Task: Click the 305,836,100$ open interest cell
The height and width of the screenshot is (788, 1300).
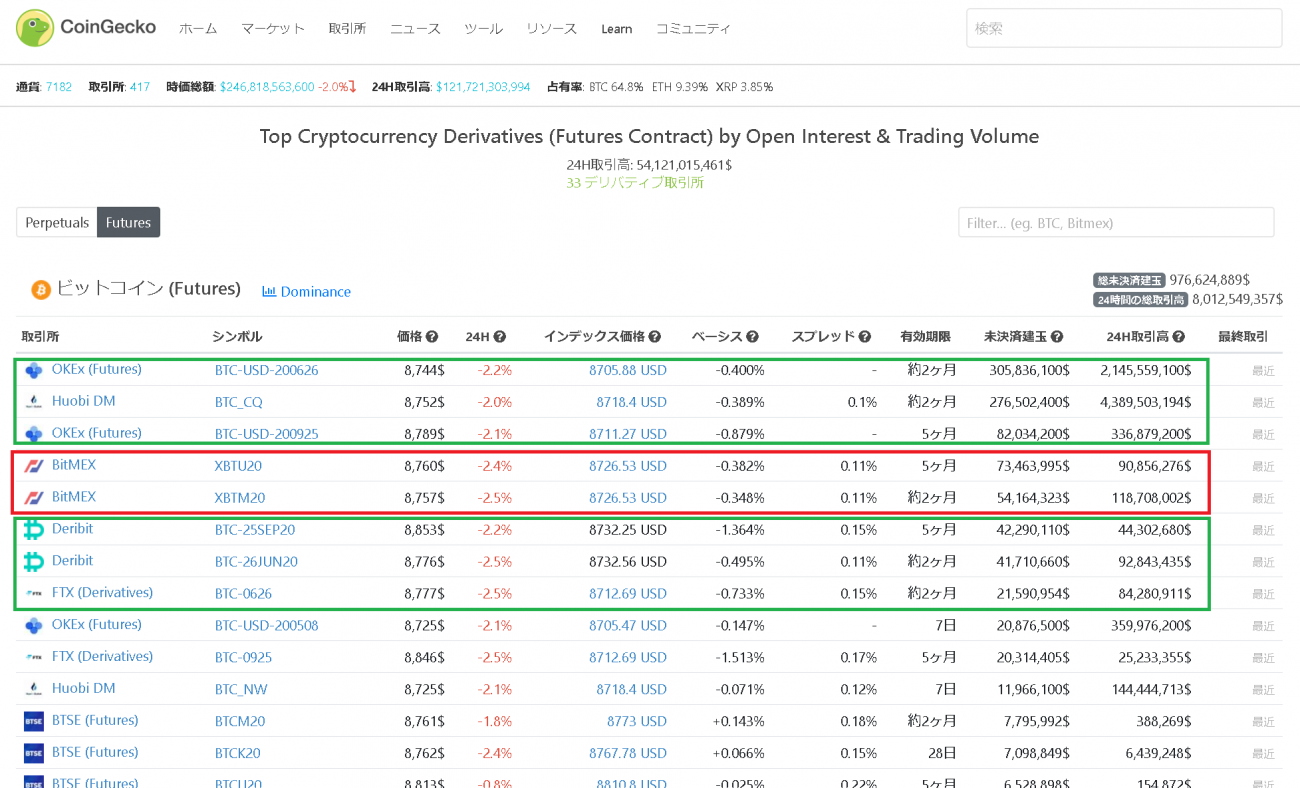Action: (1029, 370)
